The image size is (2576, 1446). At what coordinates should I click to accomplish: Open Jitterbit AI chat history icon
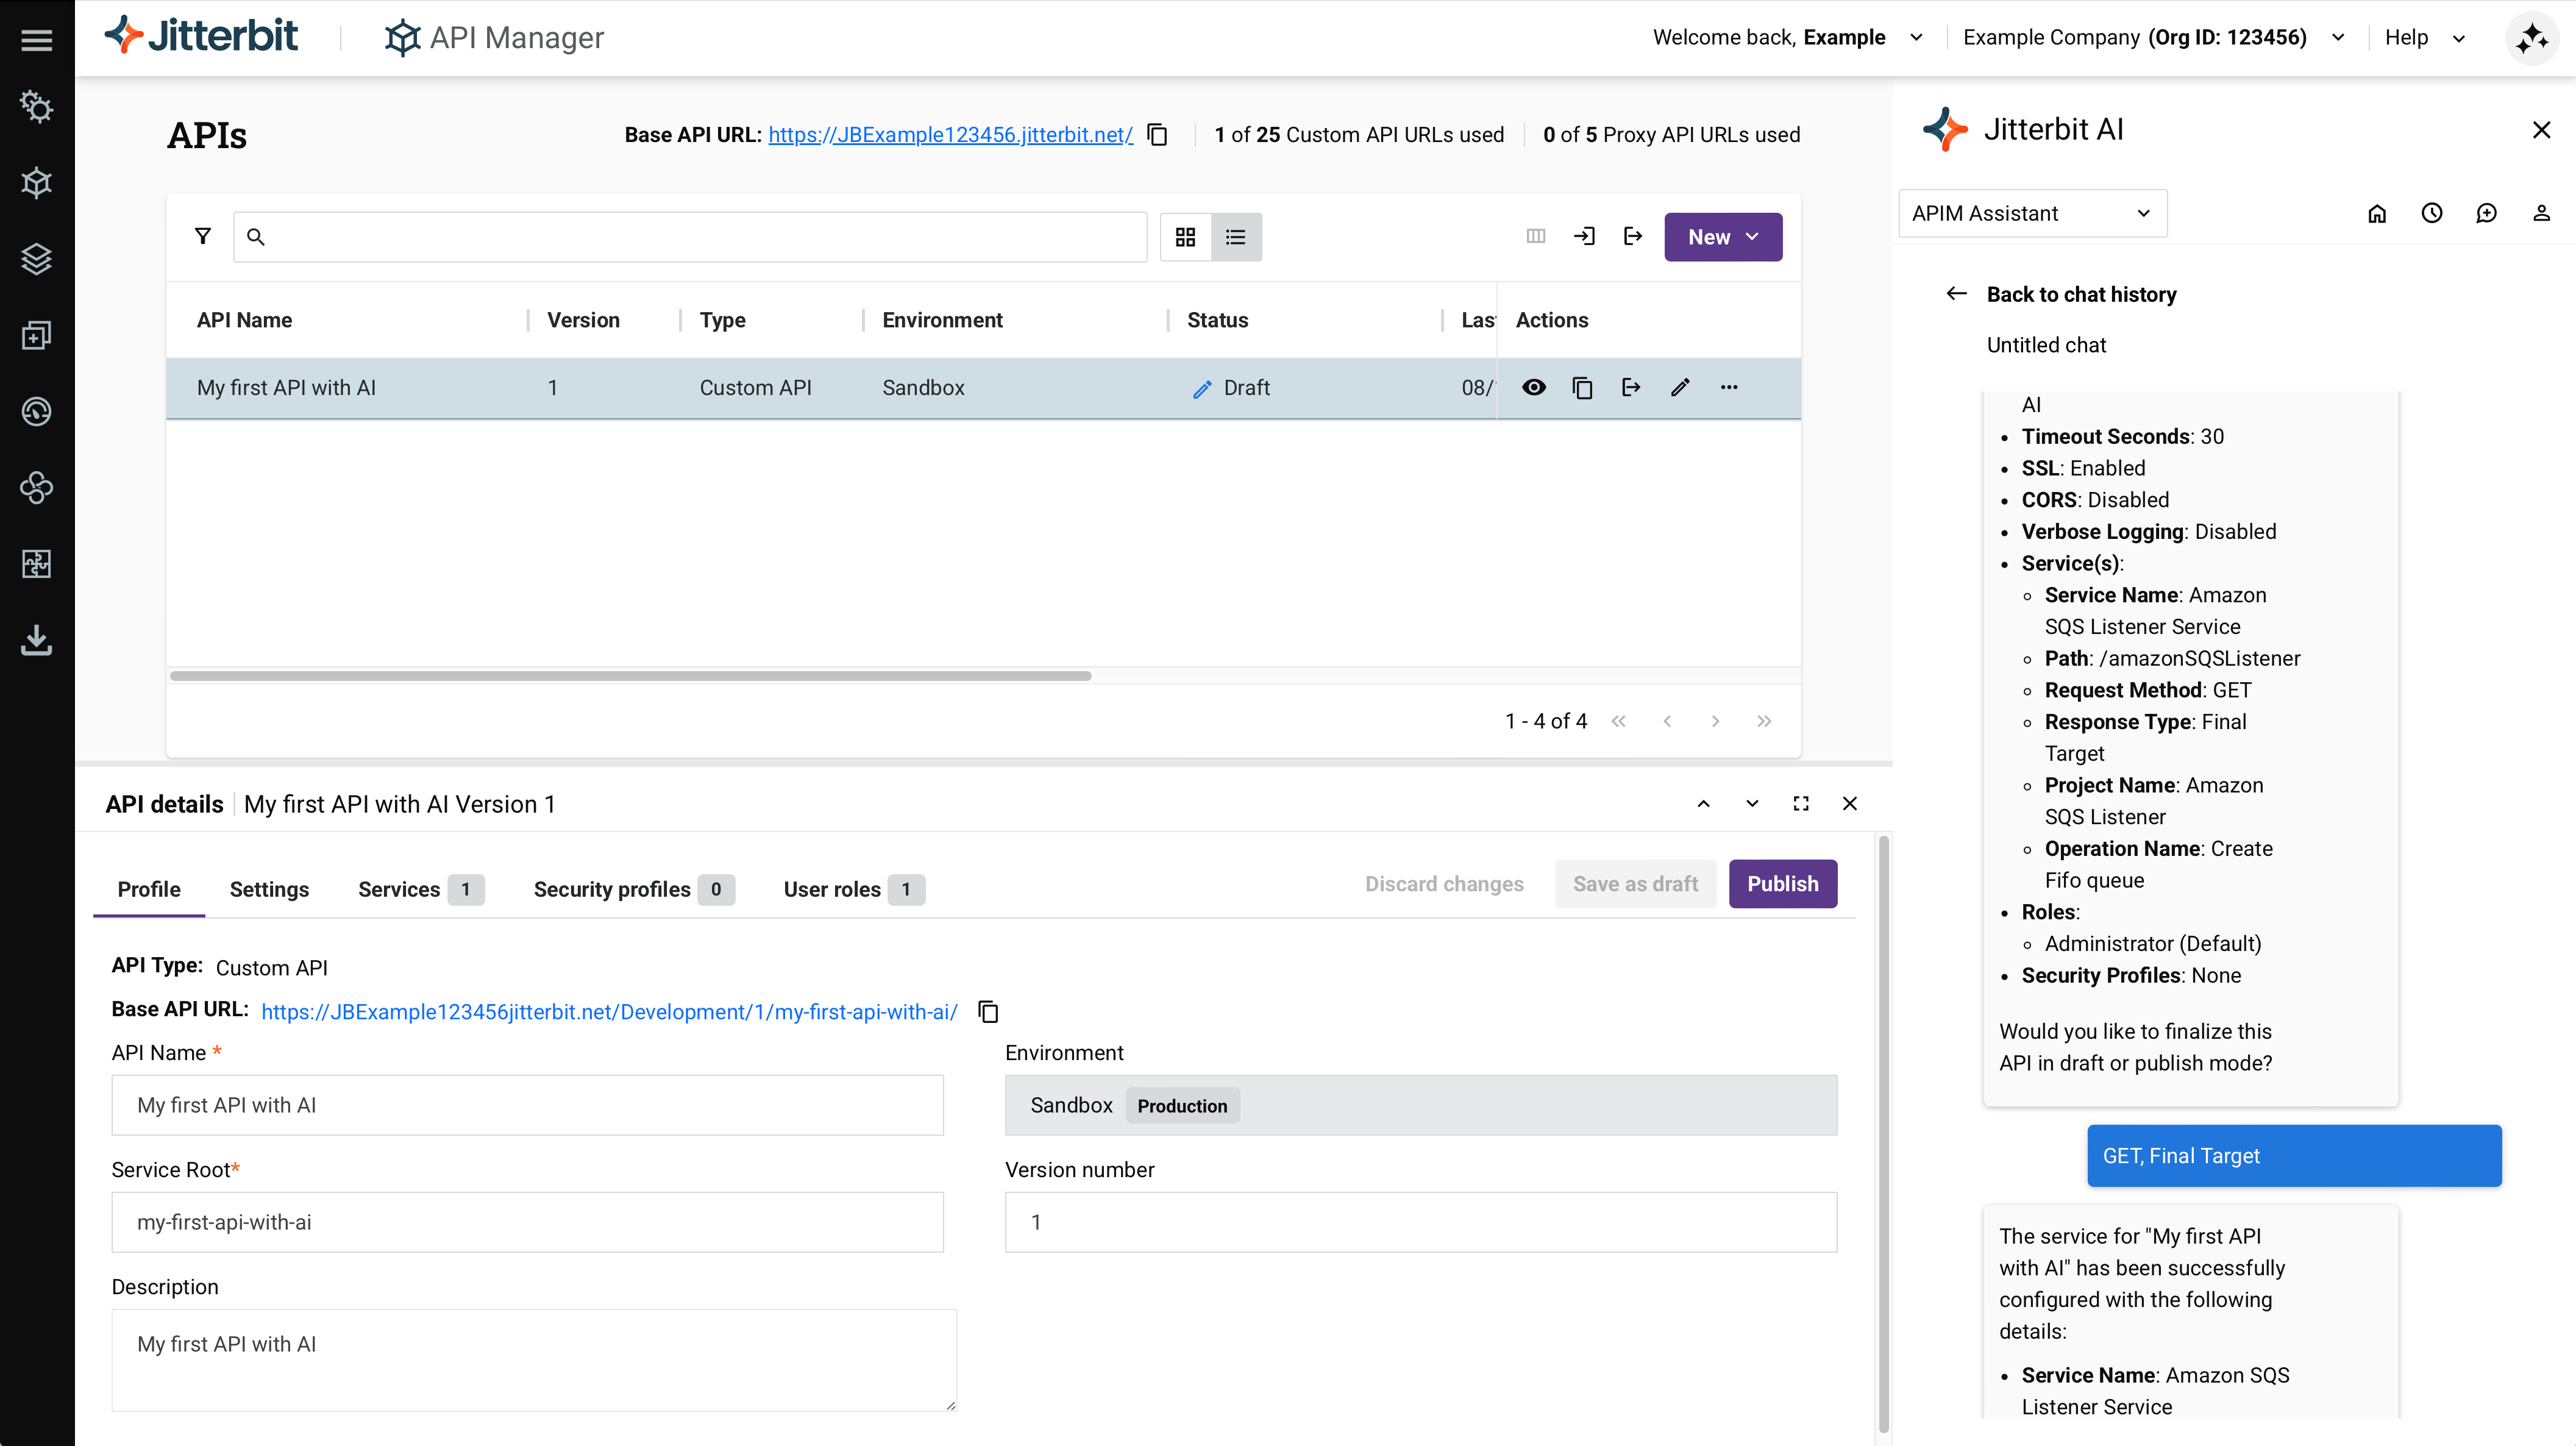click(2433, 213)
